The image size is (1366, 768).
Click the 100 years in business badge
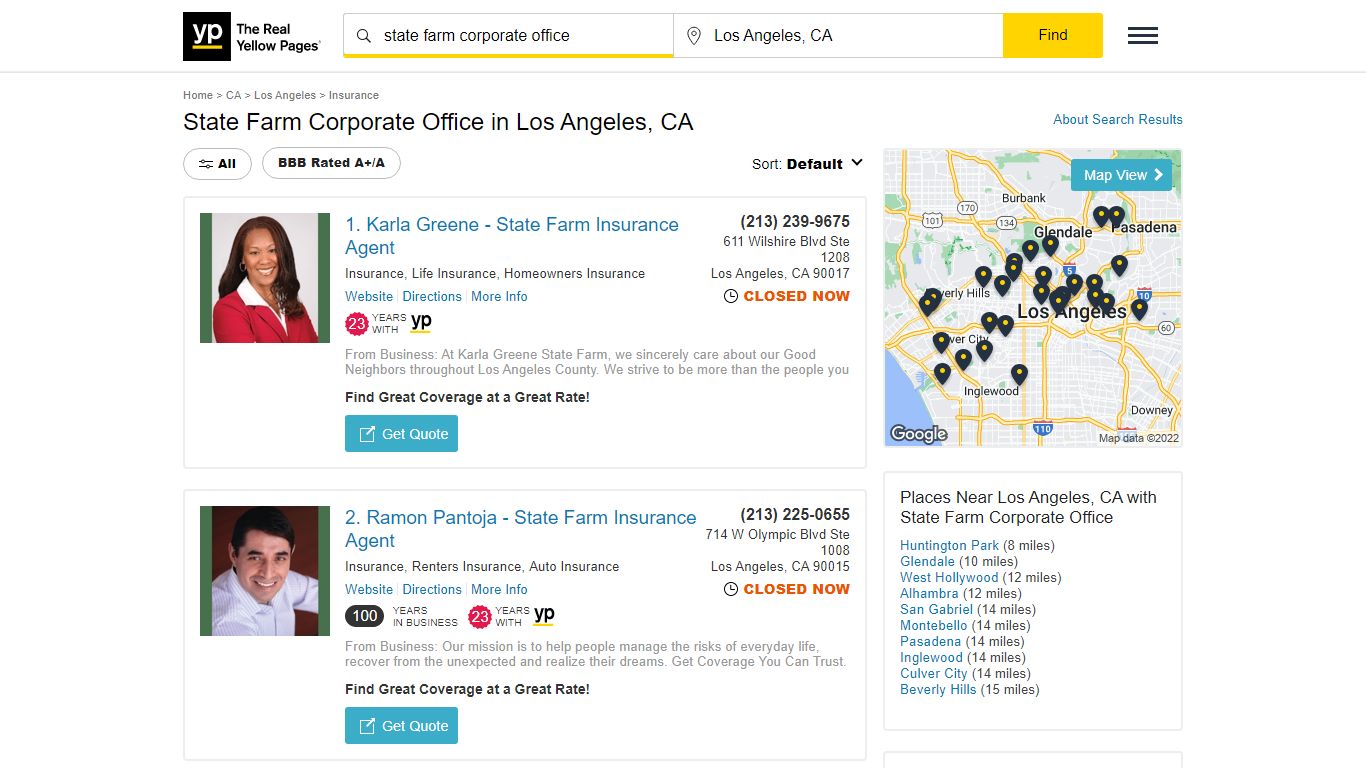pyautogui.click(x=401, y=616)
